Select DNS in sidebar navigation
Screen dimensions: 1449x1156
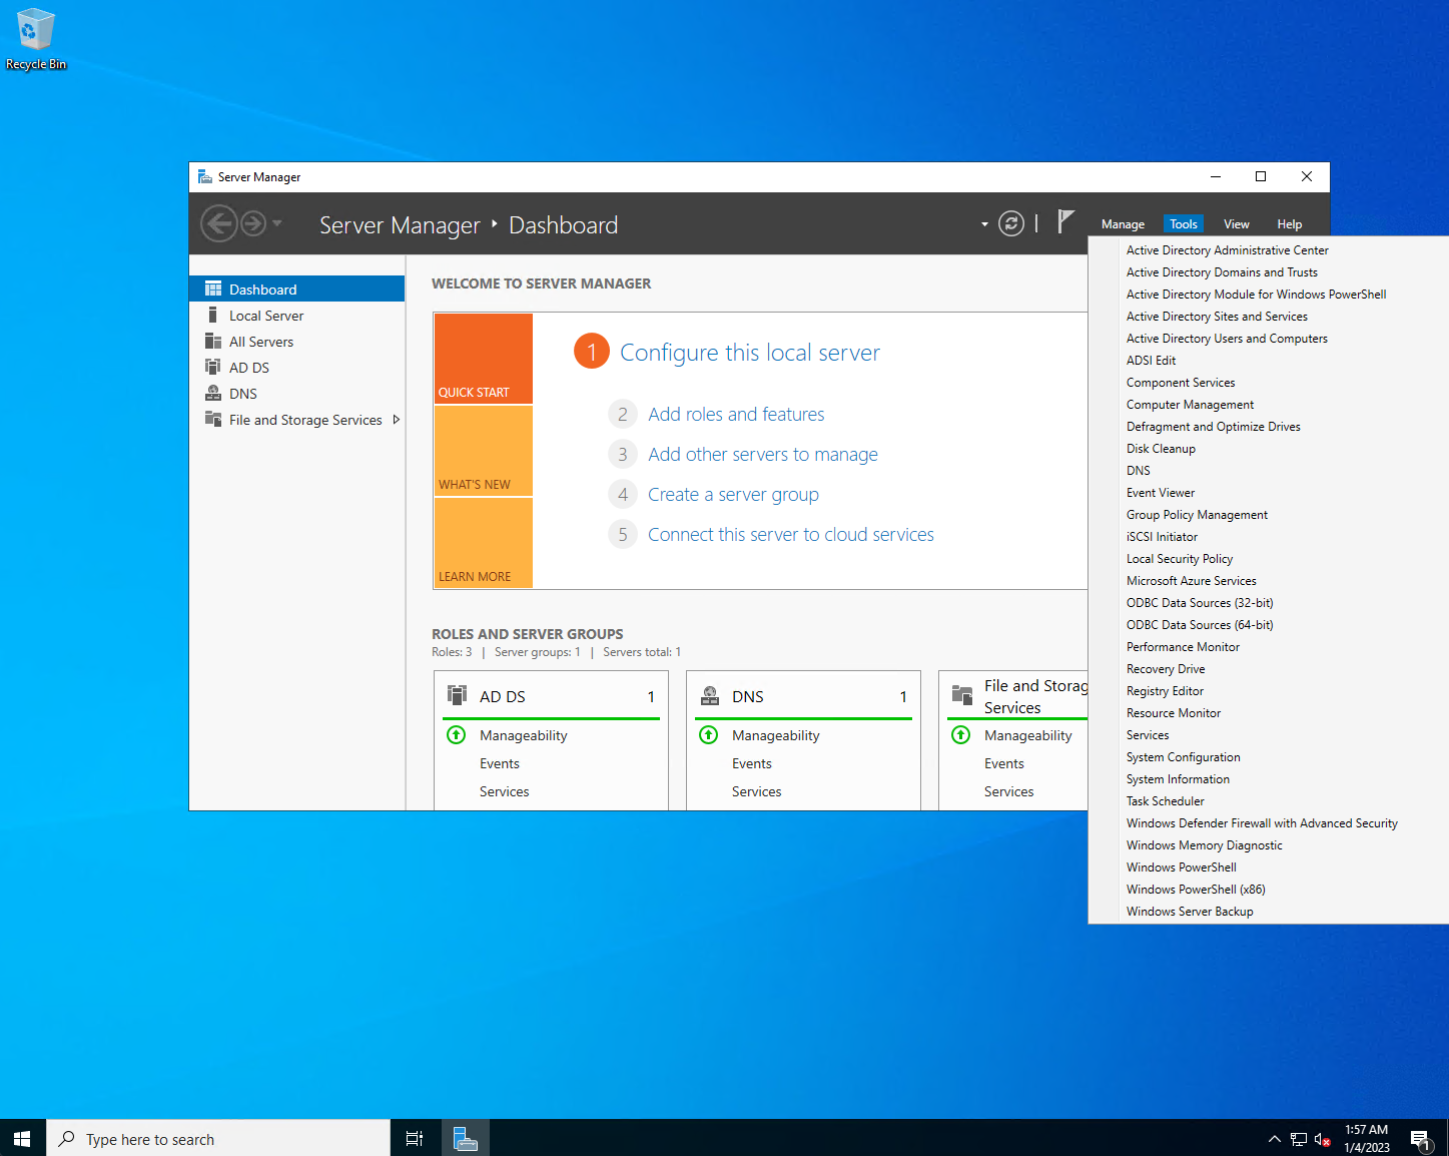point(296,393)
